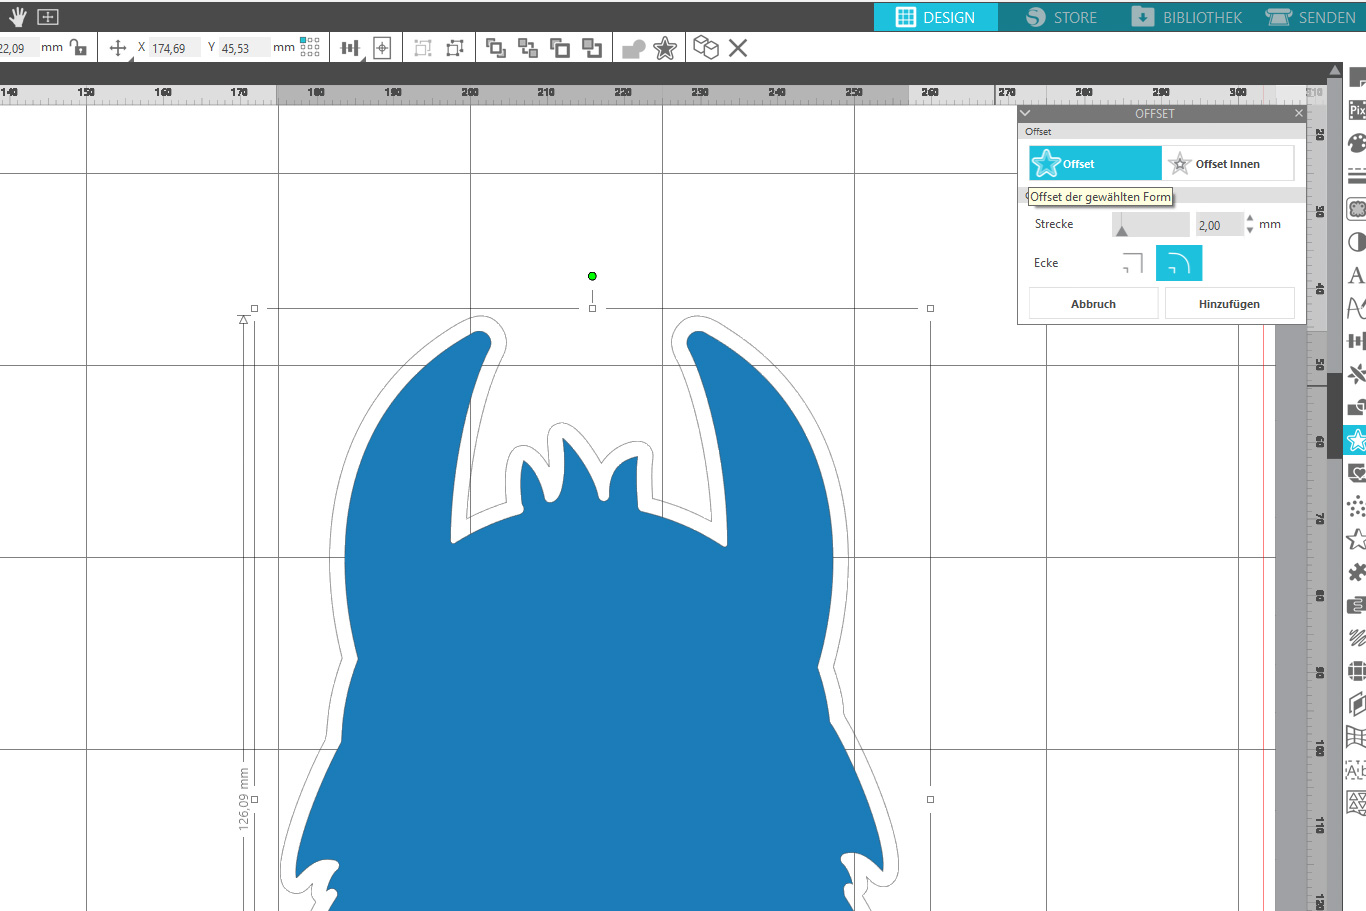Open the BIBLIOTHEK tab
Viewport: 1366px width, 911px height.
point(1187,17)
